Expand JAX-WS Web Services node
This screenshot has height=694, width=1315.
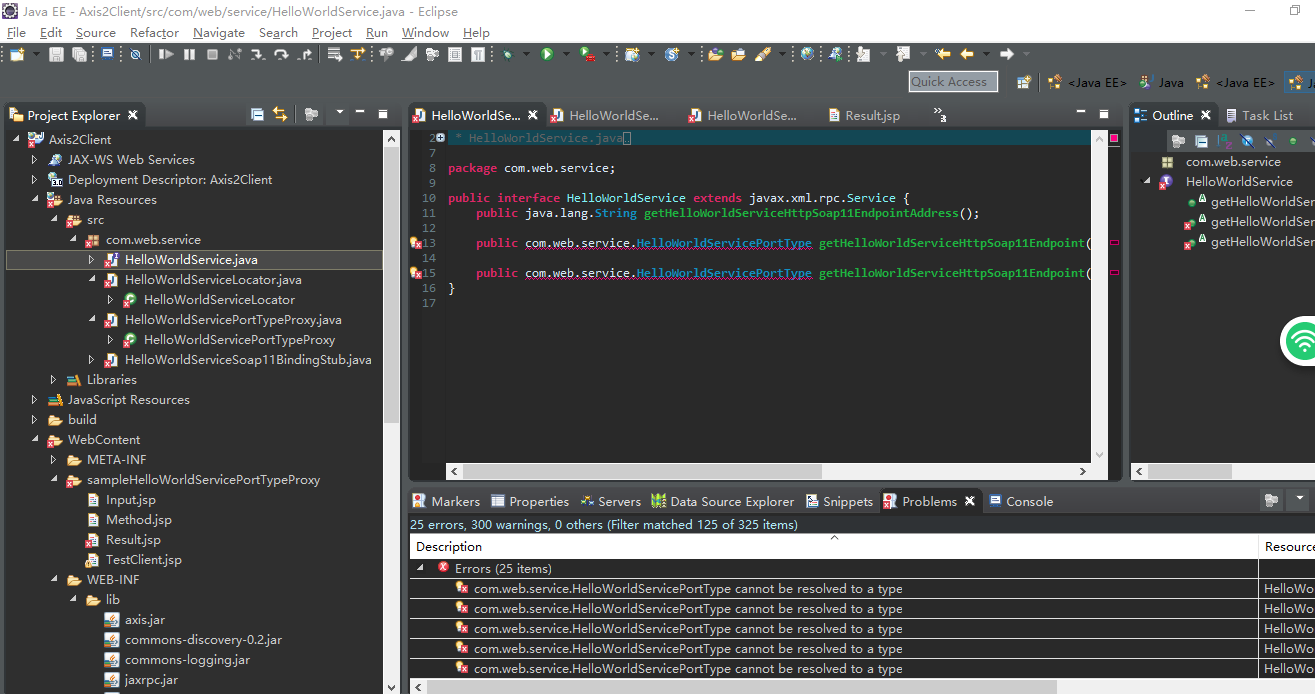pos(34,159)
